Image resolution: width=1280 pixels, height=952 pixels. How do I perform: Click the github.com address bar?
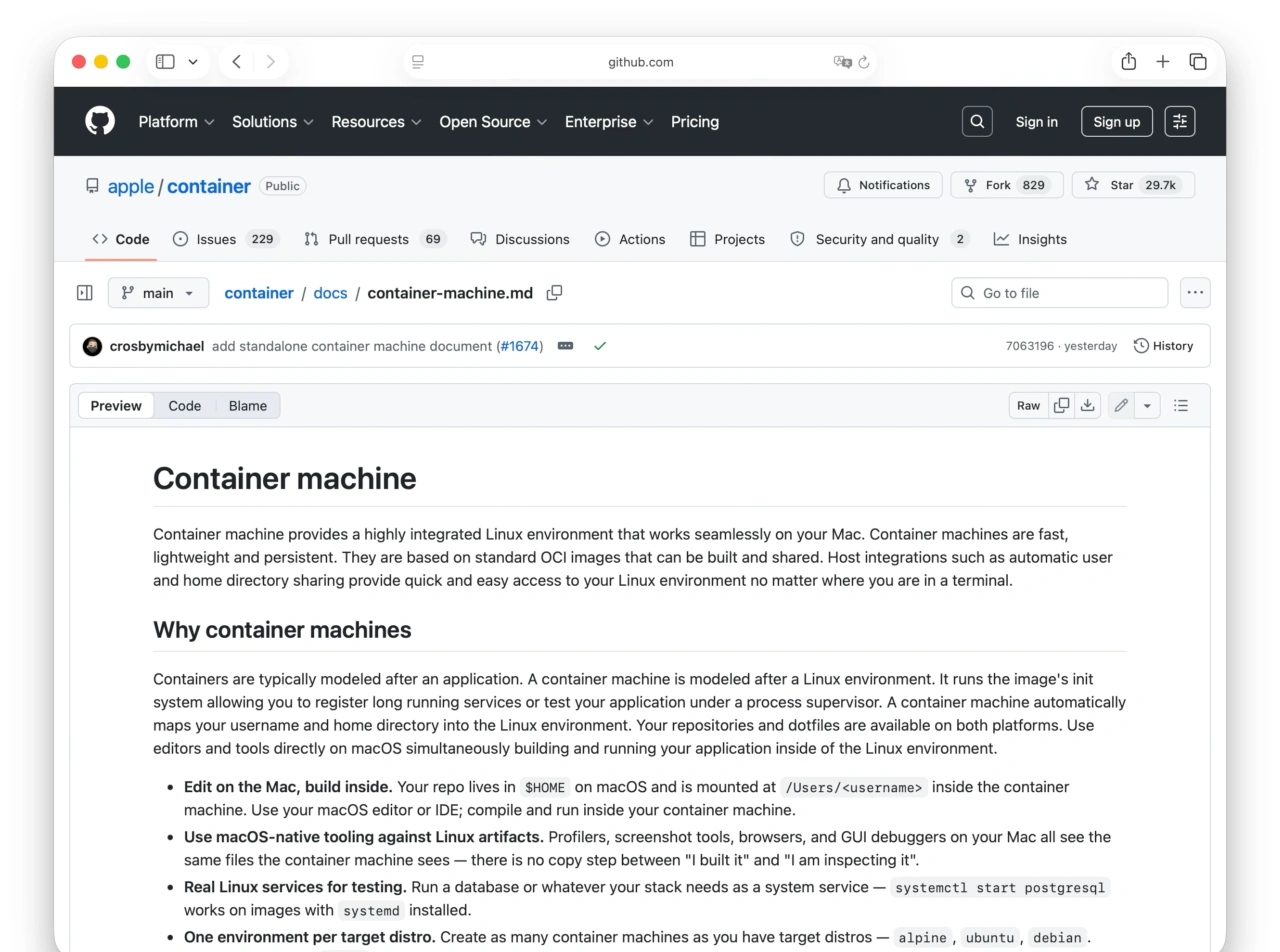click(x=641, y=62)
